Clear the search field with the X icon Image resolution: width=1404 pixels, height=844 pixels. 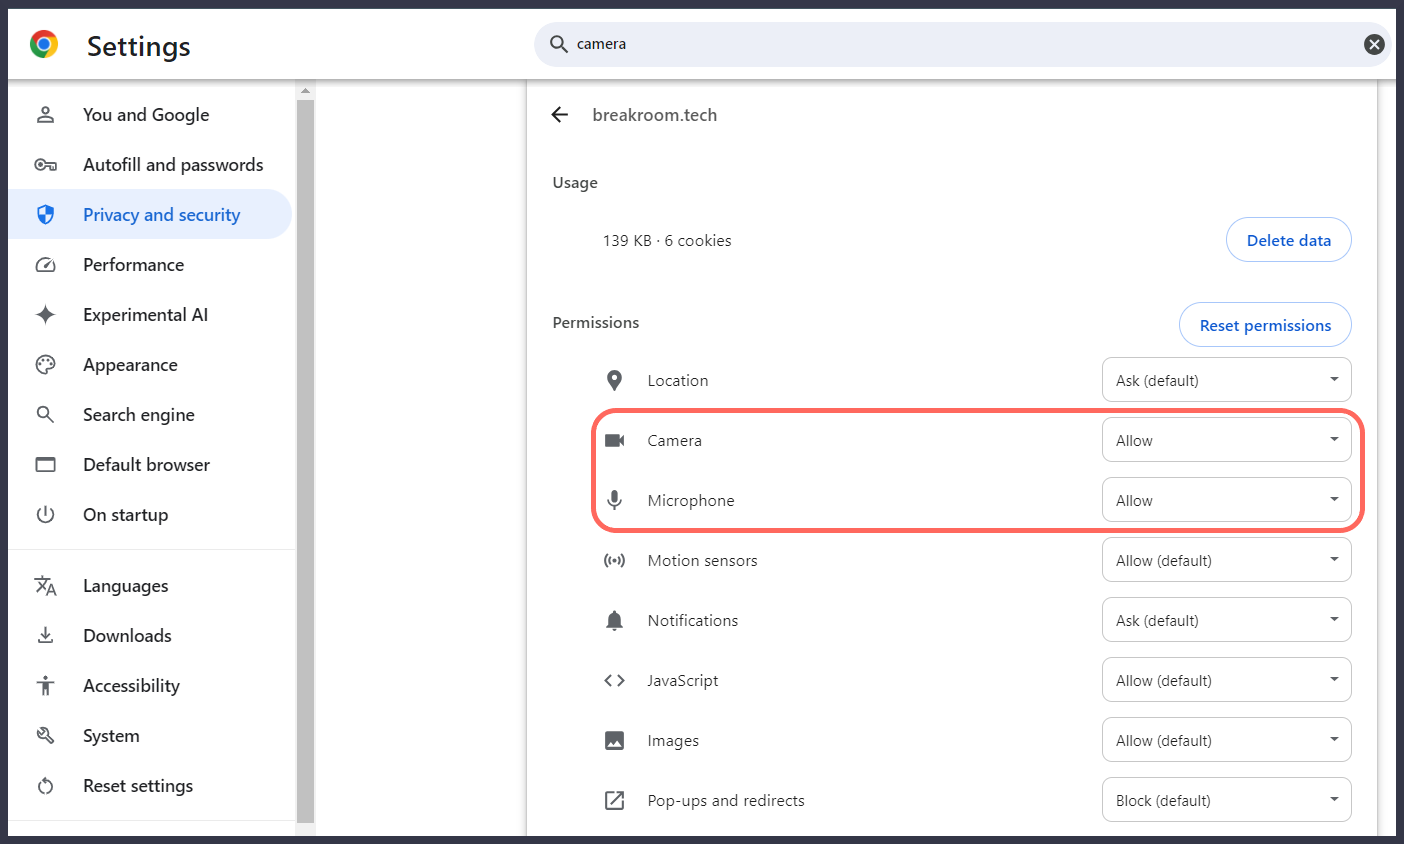(1374, 44)
